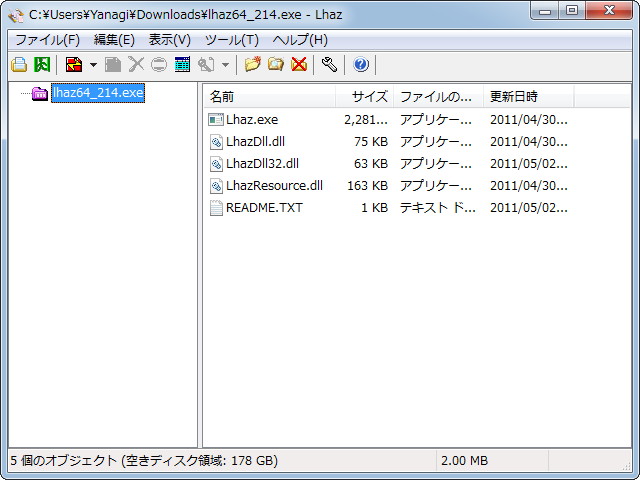Click the new folder toolbar icon
640x480 pixels.
253,64
